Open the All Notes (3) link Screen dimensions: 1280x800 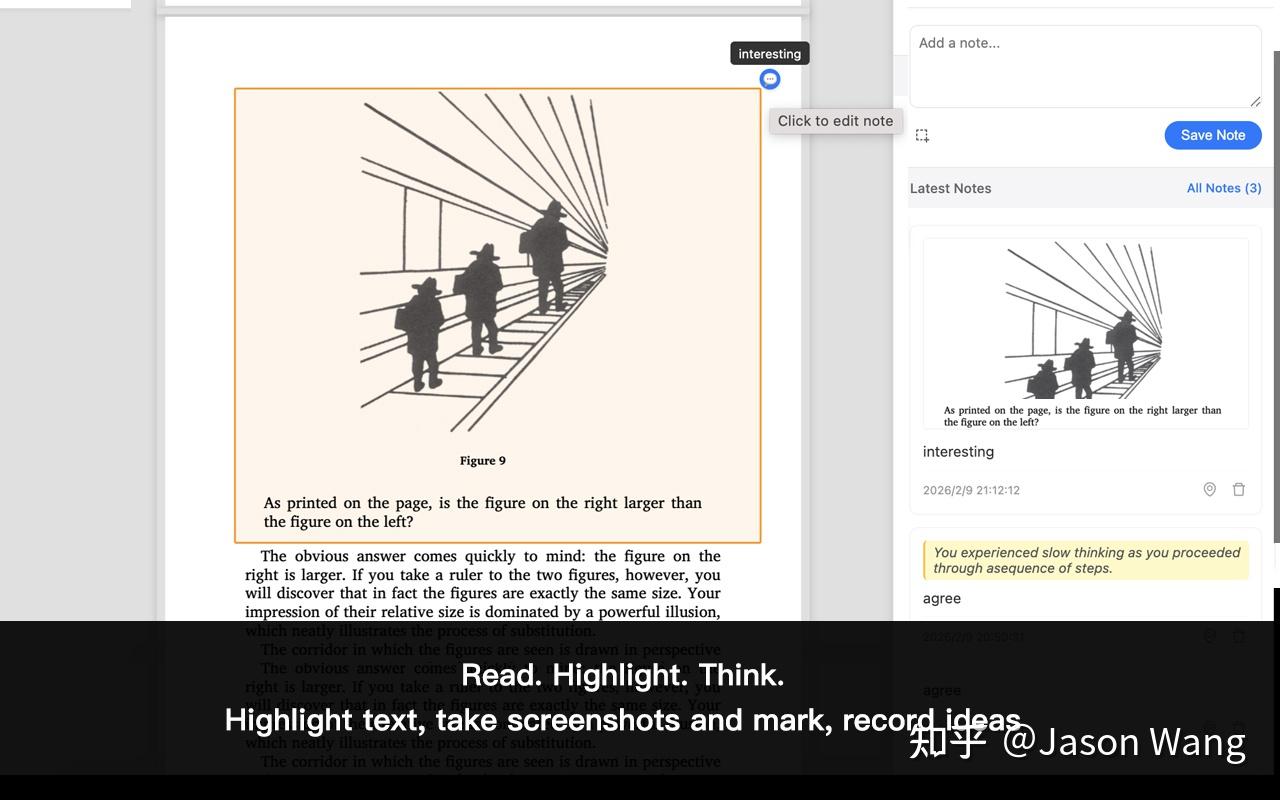(x=1224, y=188)
